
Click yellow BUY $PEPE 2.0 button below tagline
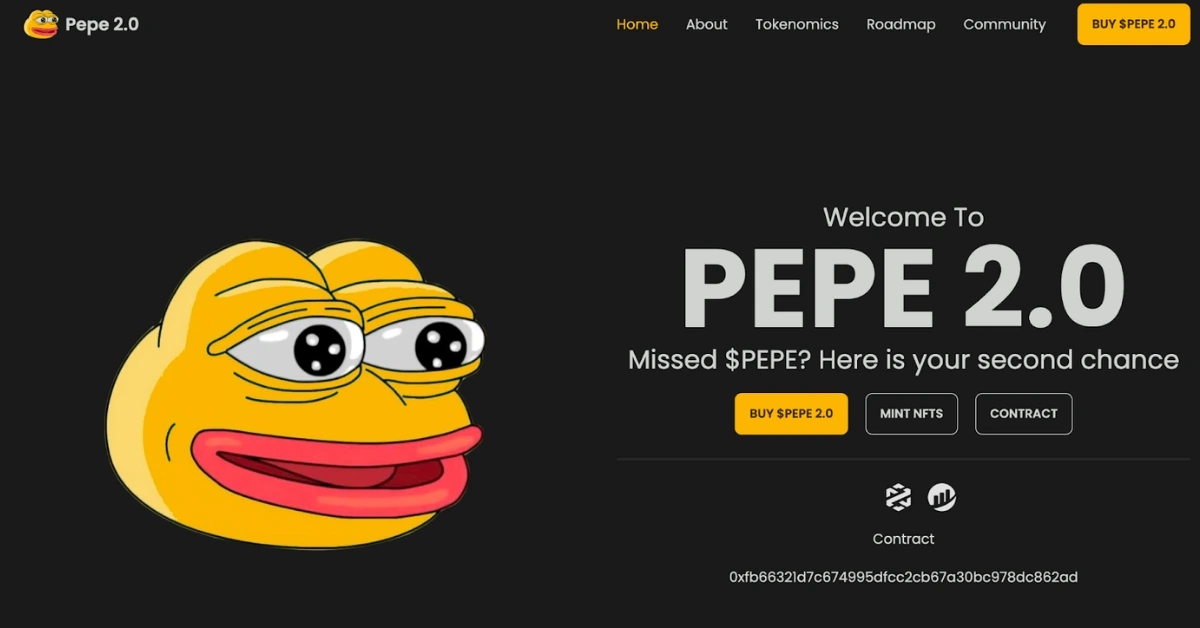(x=791, y=413)
